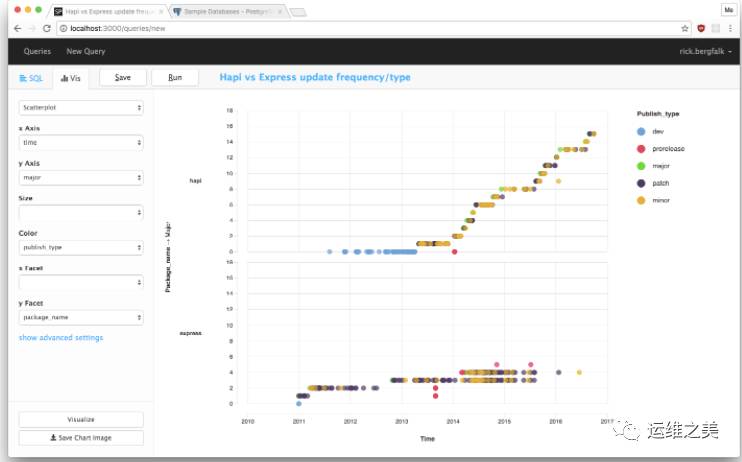Screen dimensions: 742x462
Task: Click the Package_name y-axis title
Action: pyautogui.click(x=168, y=256)
